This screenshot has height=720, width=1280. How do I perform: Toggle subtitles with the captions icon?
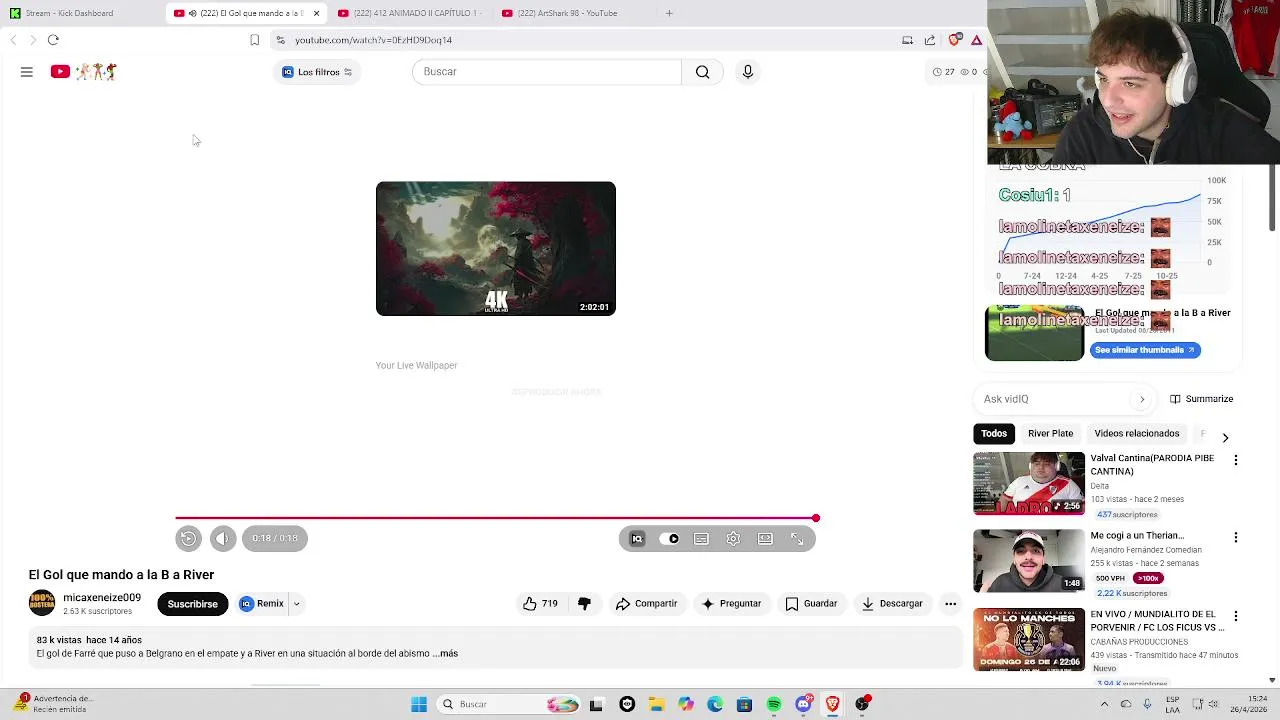701,538
